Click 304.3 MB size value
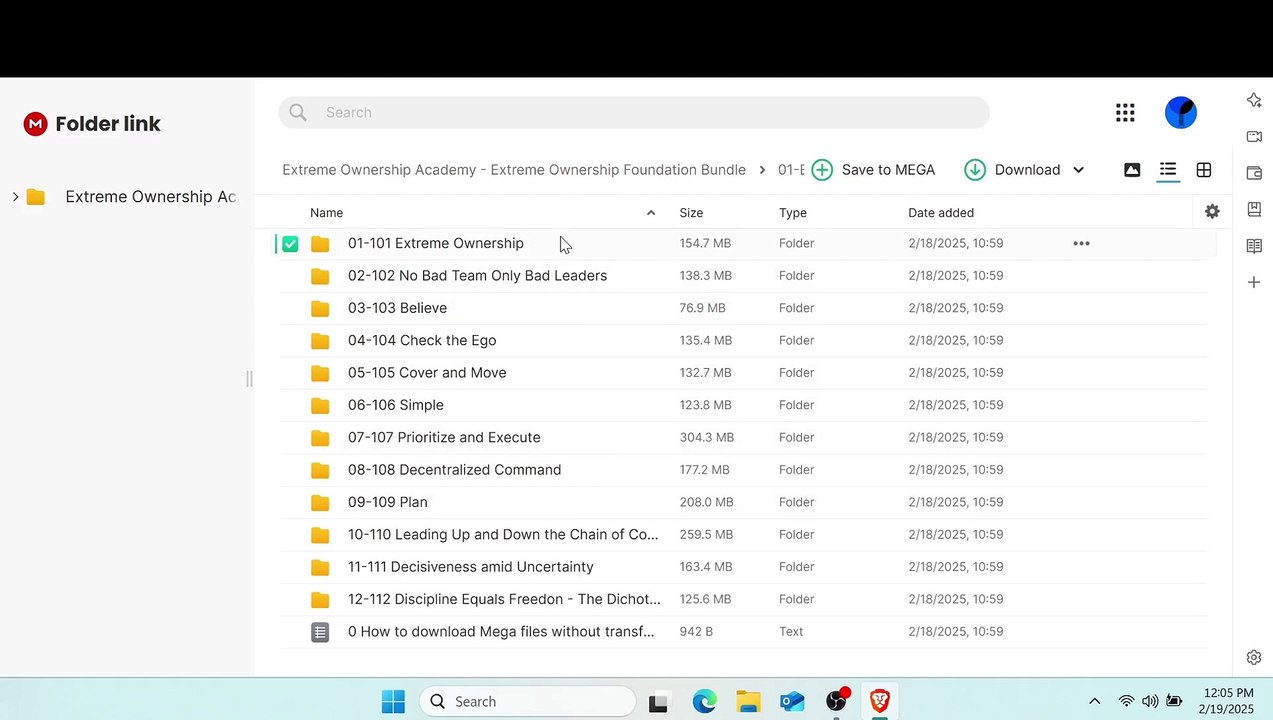Screen dimensions: 1273x720 (x=707, y=438)
